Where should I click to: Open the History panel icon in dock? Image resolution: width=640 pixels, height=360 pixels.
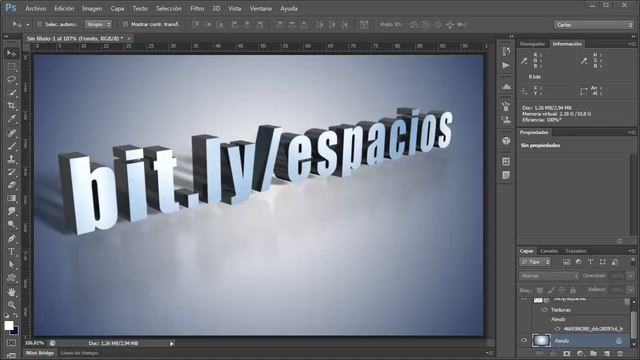[506, 51]
